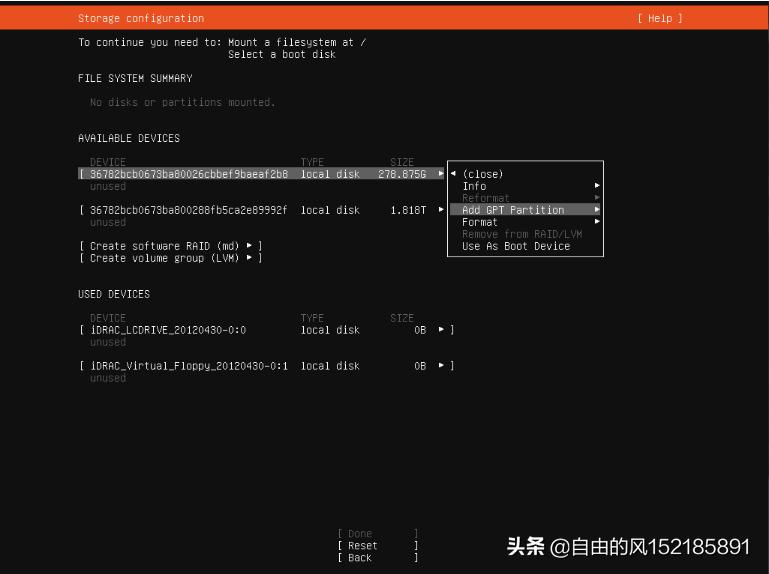
Task: Select Use As Boot Device
Action: click(516, 246)
